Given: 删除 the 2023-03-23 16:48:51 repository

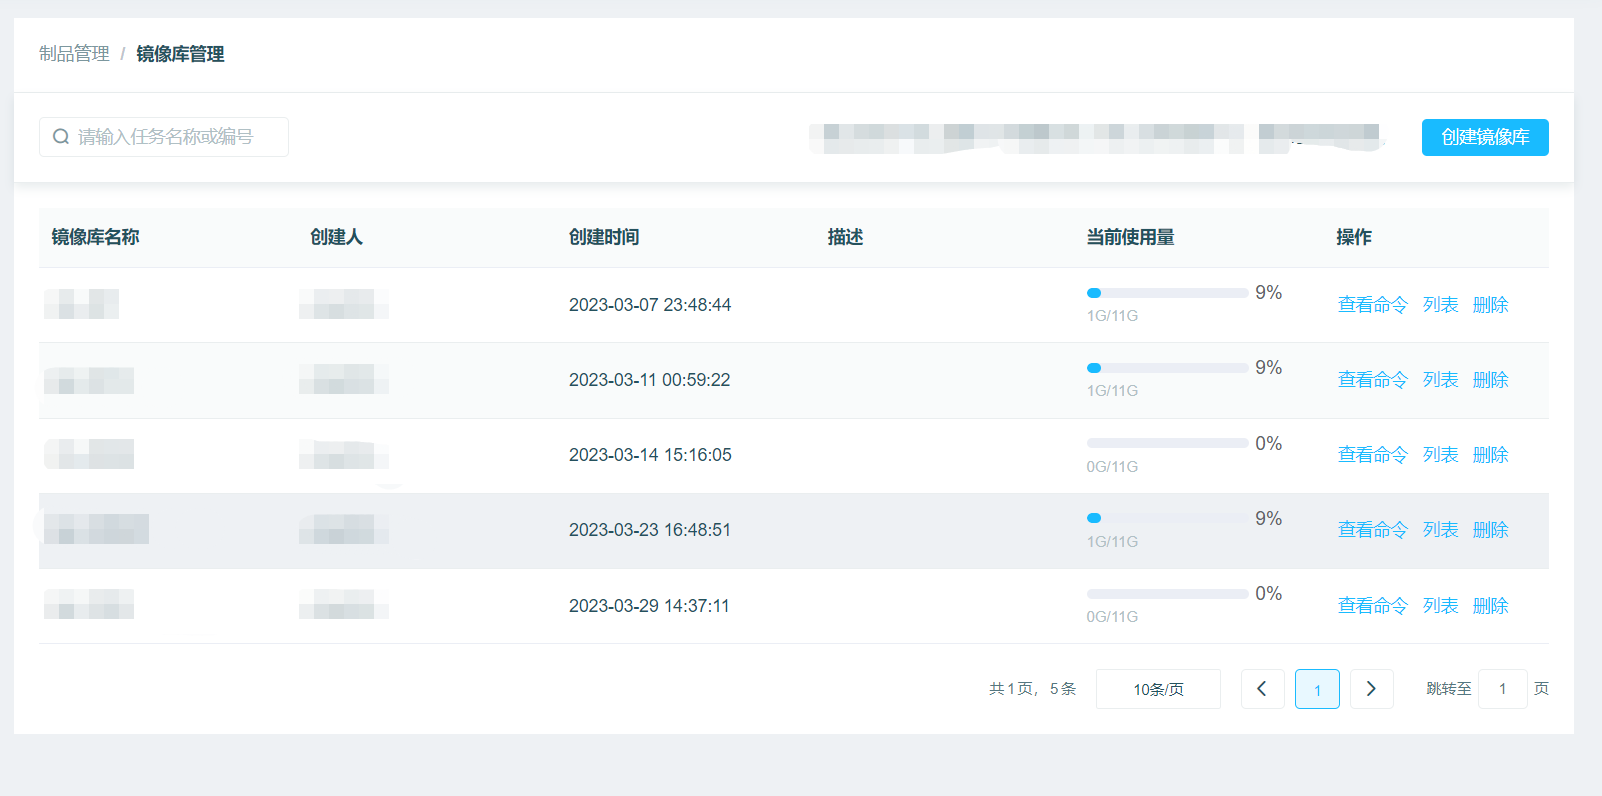Looking at the screenshot, I should click(1490, 530).
